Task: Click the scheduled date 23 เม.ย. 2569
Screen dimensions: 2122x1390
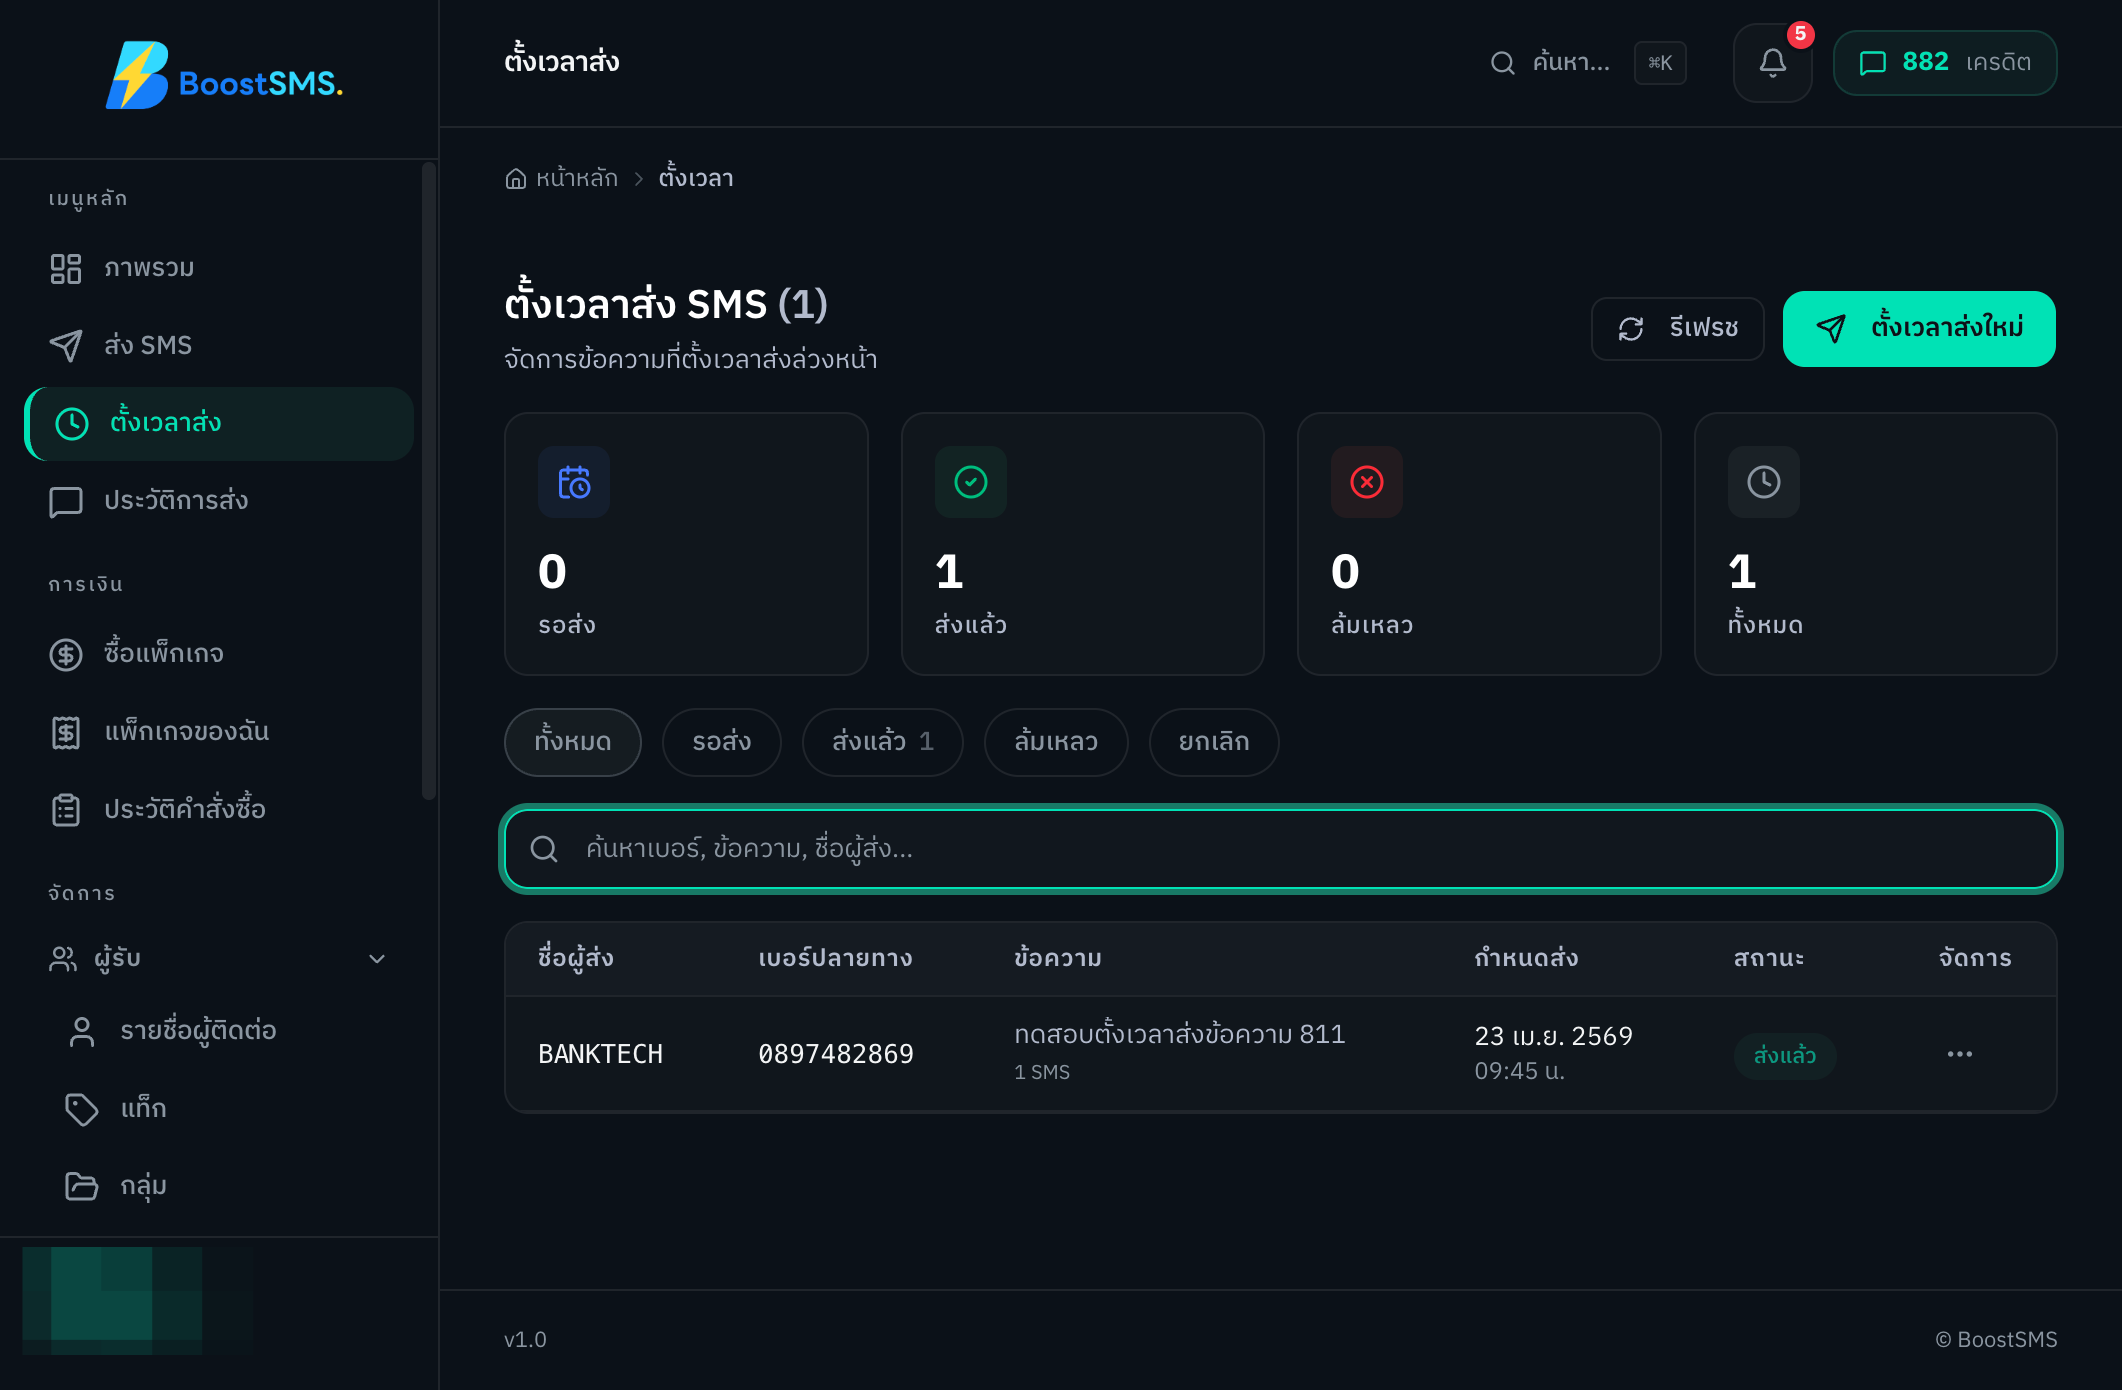Action: click(x=1553, y=1036)
